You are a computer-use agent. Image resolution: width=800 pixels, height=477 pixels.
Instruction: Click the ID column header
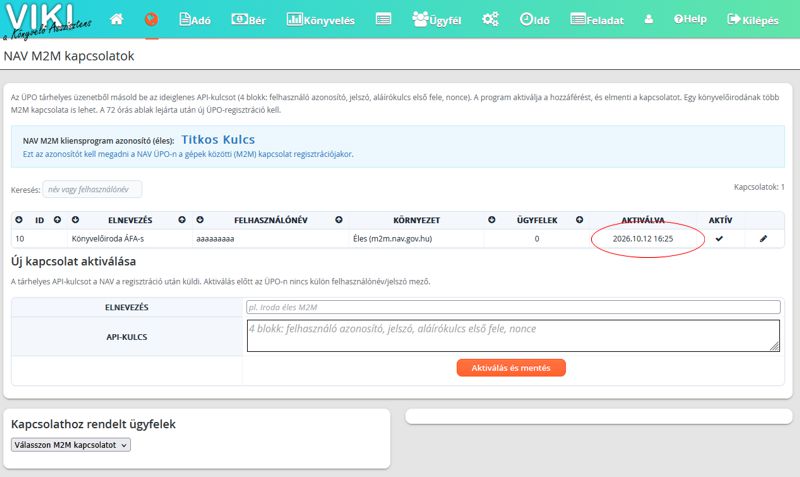[x=39, y=220]
